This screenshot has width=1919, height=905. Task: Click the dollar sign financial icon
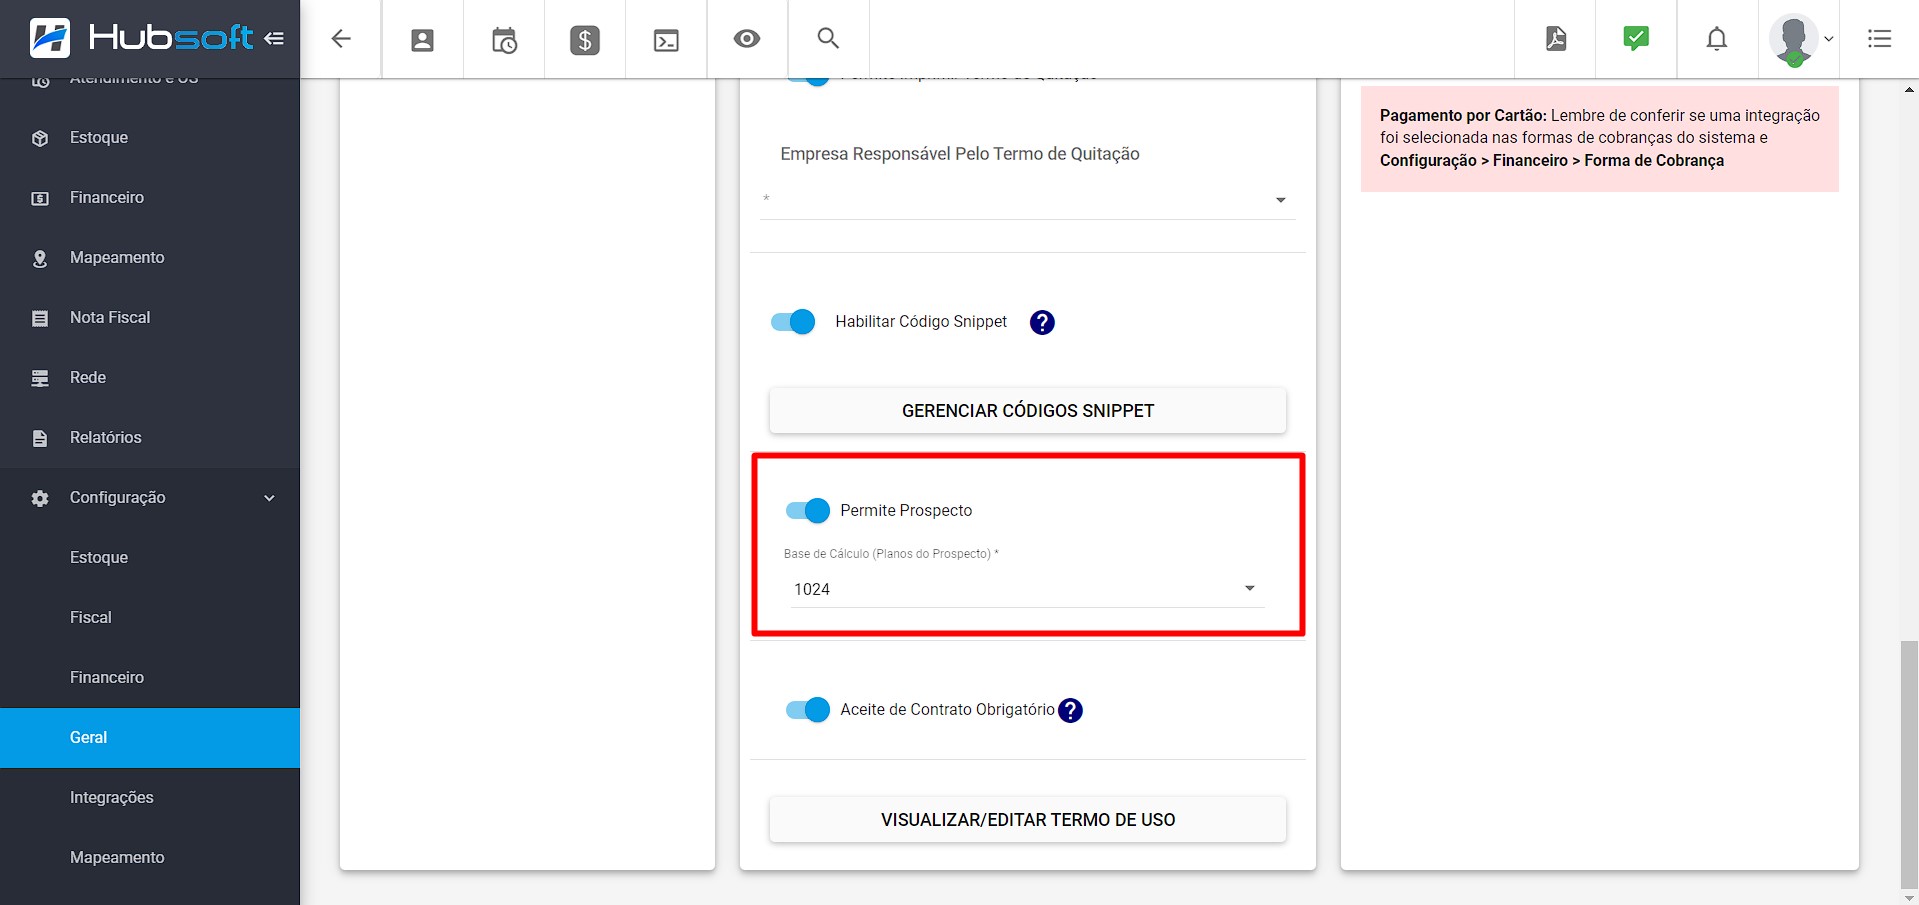pos(585,40)
